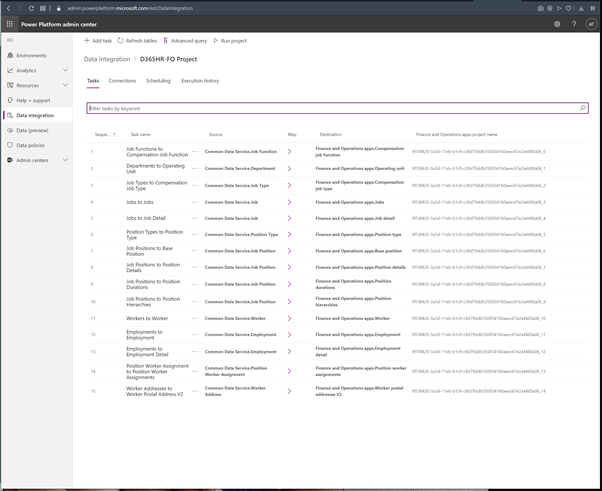Click the browser address bar
This screenshot has width=602, height=491.
click(x=130, y=8)
